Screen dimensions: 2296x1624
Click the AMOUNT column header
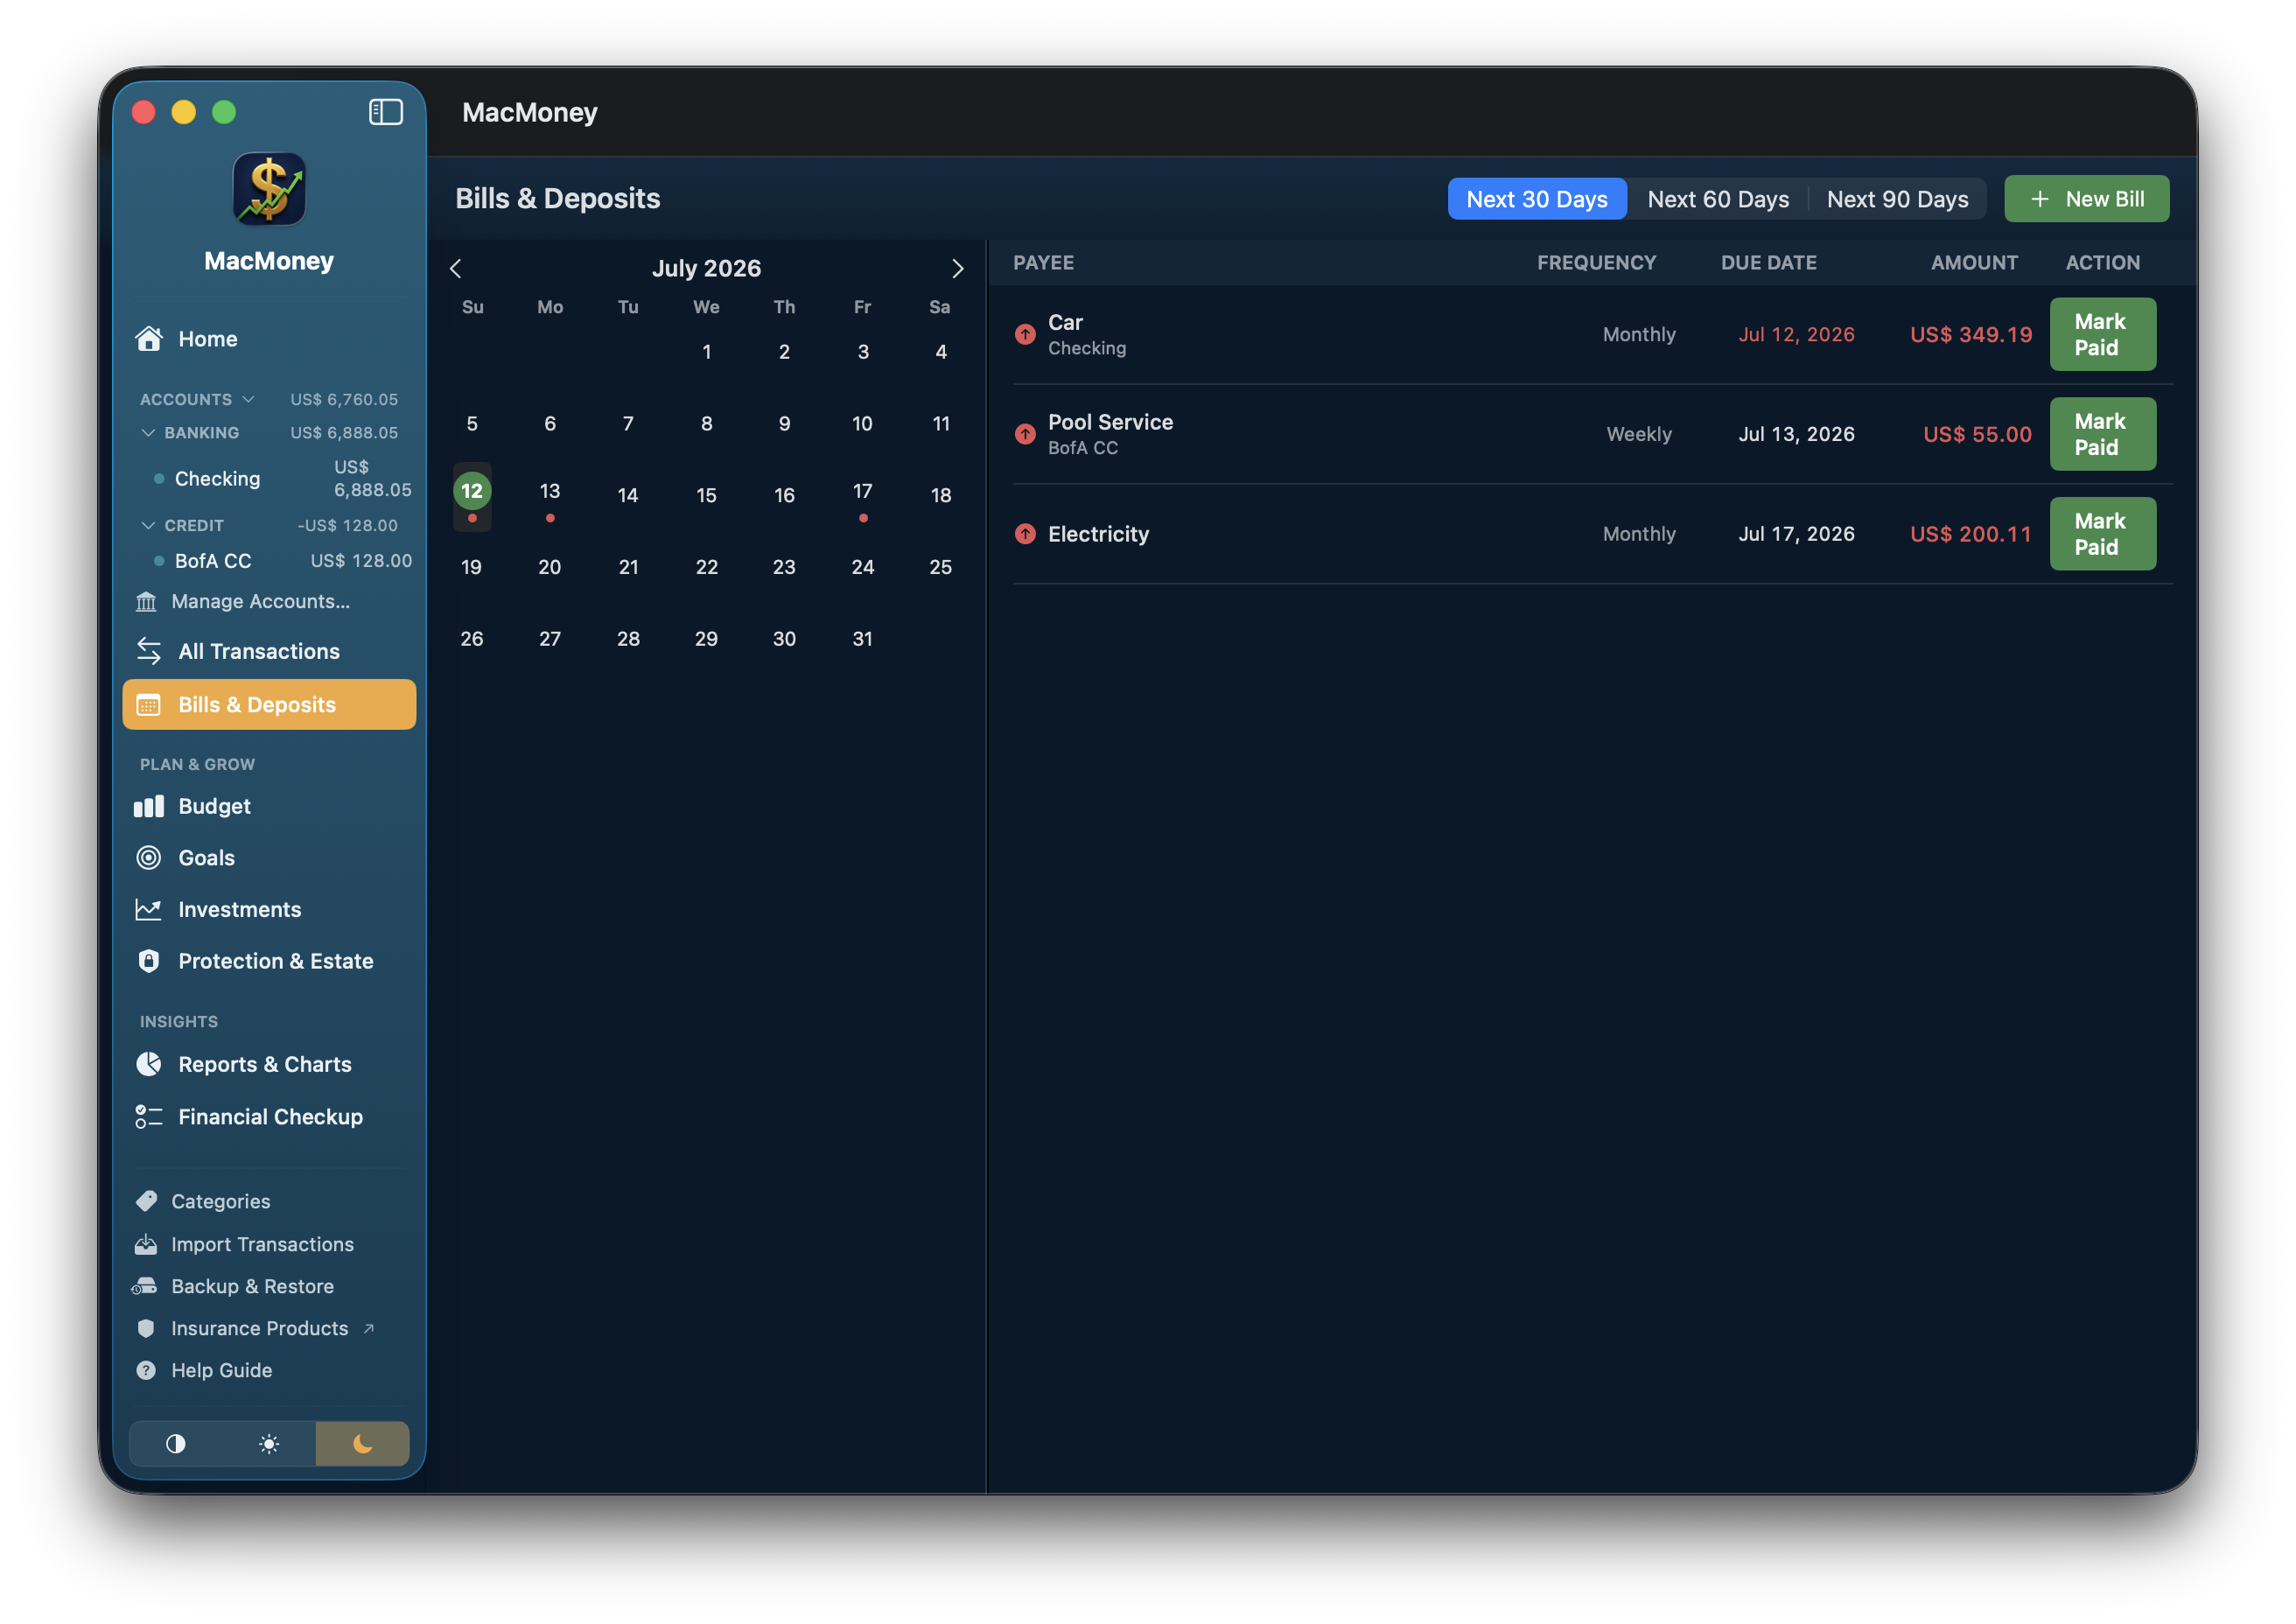pos(1974,262)
